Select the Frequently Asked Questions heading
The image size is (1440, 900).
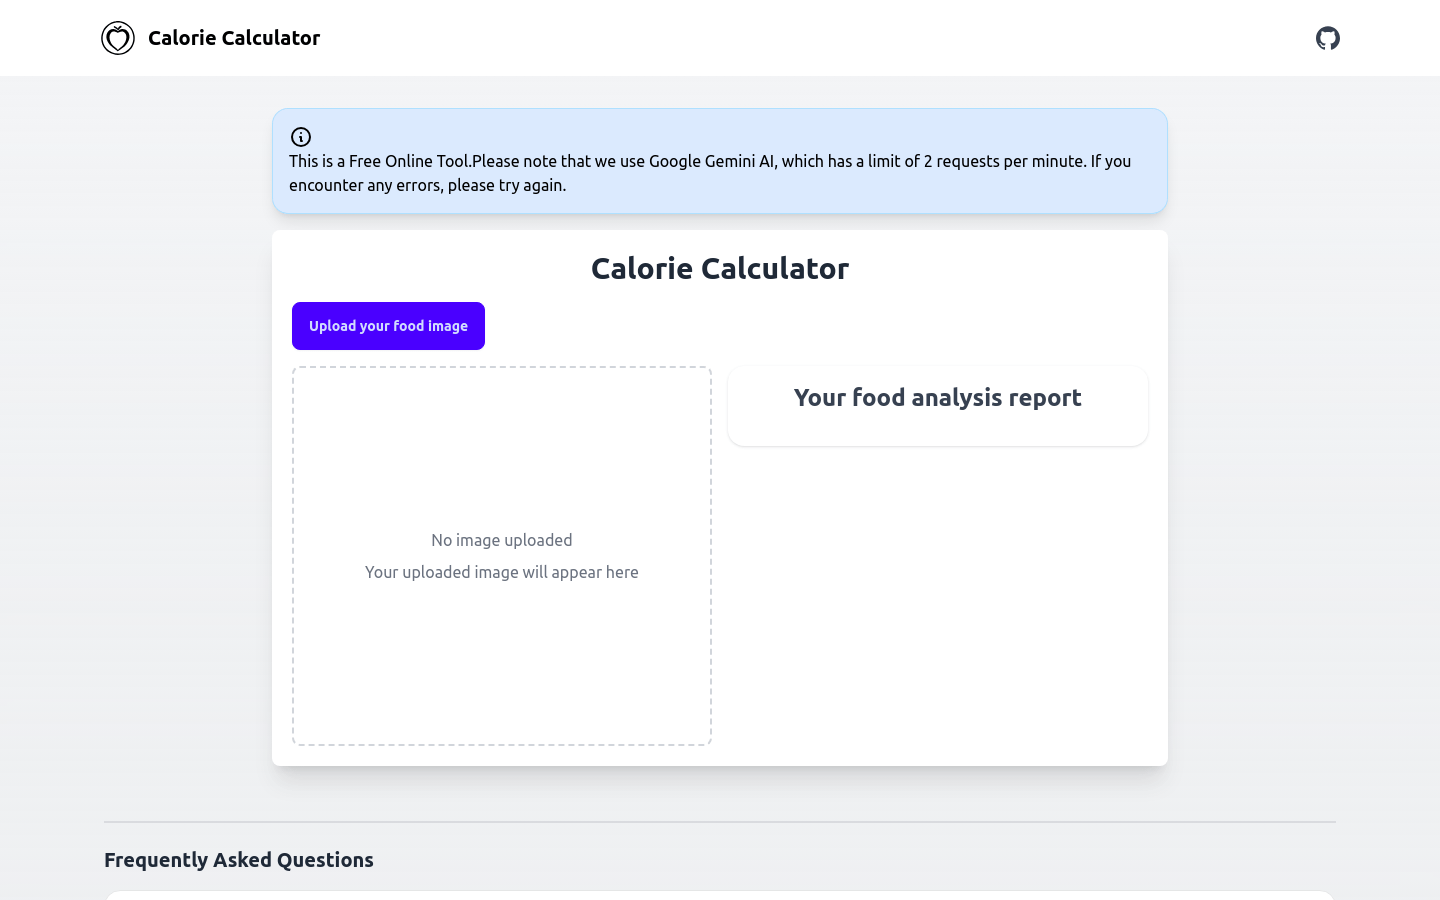tap(239, 860)
